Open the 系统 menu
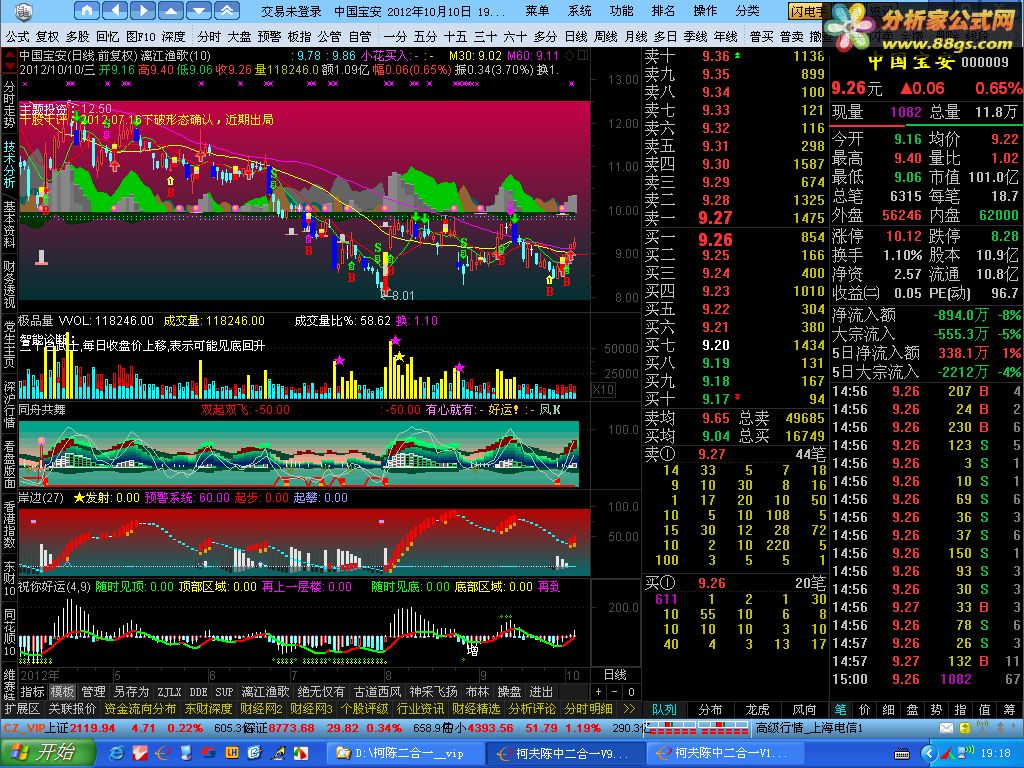Screen dimensions: 1024x768 [x=579, y=11]
